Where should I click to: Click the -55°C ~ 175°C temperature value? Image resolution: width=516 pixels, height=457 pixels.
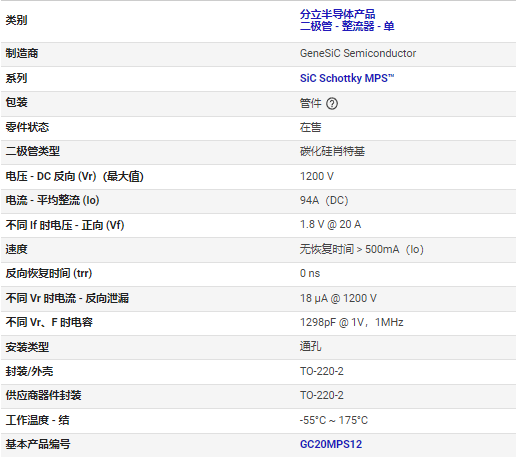(x=333, y=420)
